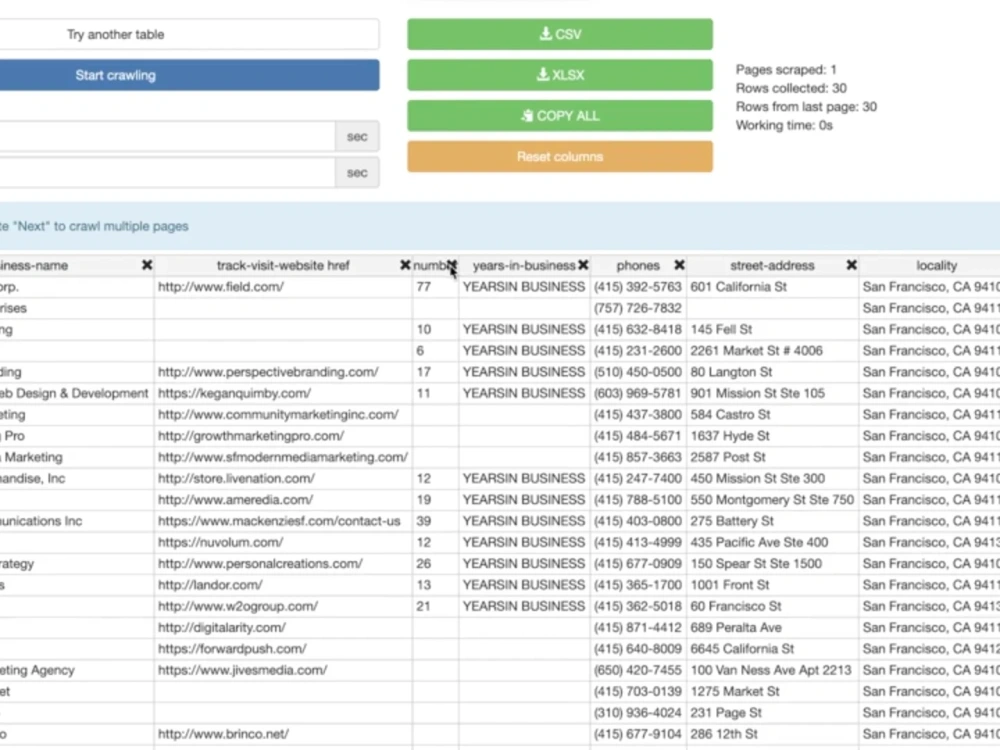Export data using the CSV button

(559, 33)
